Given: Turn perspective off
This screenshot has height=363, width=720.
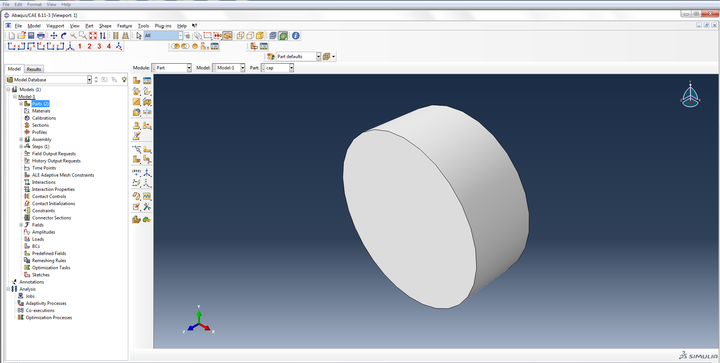Looking at the screenshot, I should pyautogui.click(x=115, y=35).
